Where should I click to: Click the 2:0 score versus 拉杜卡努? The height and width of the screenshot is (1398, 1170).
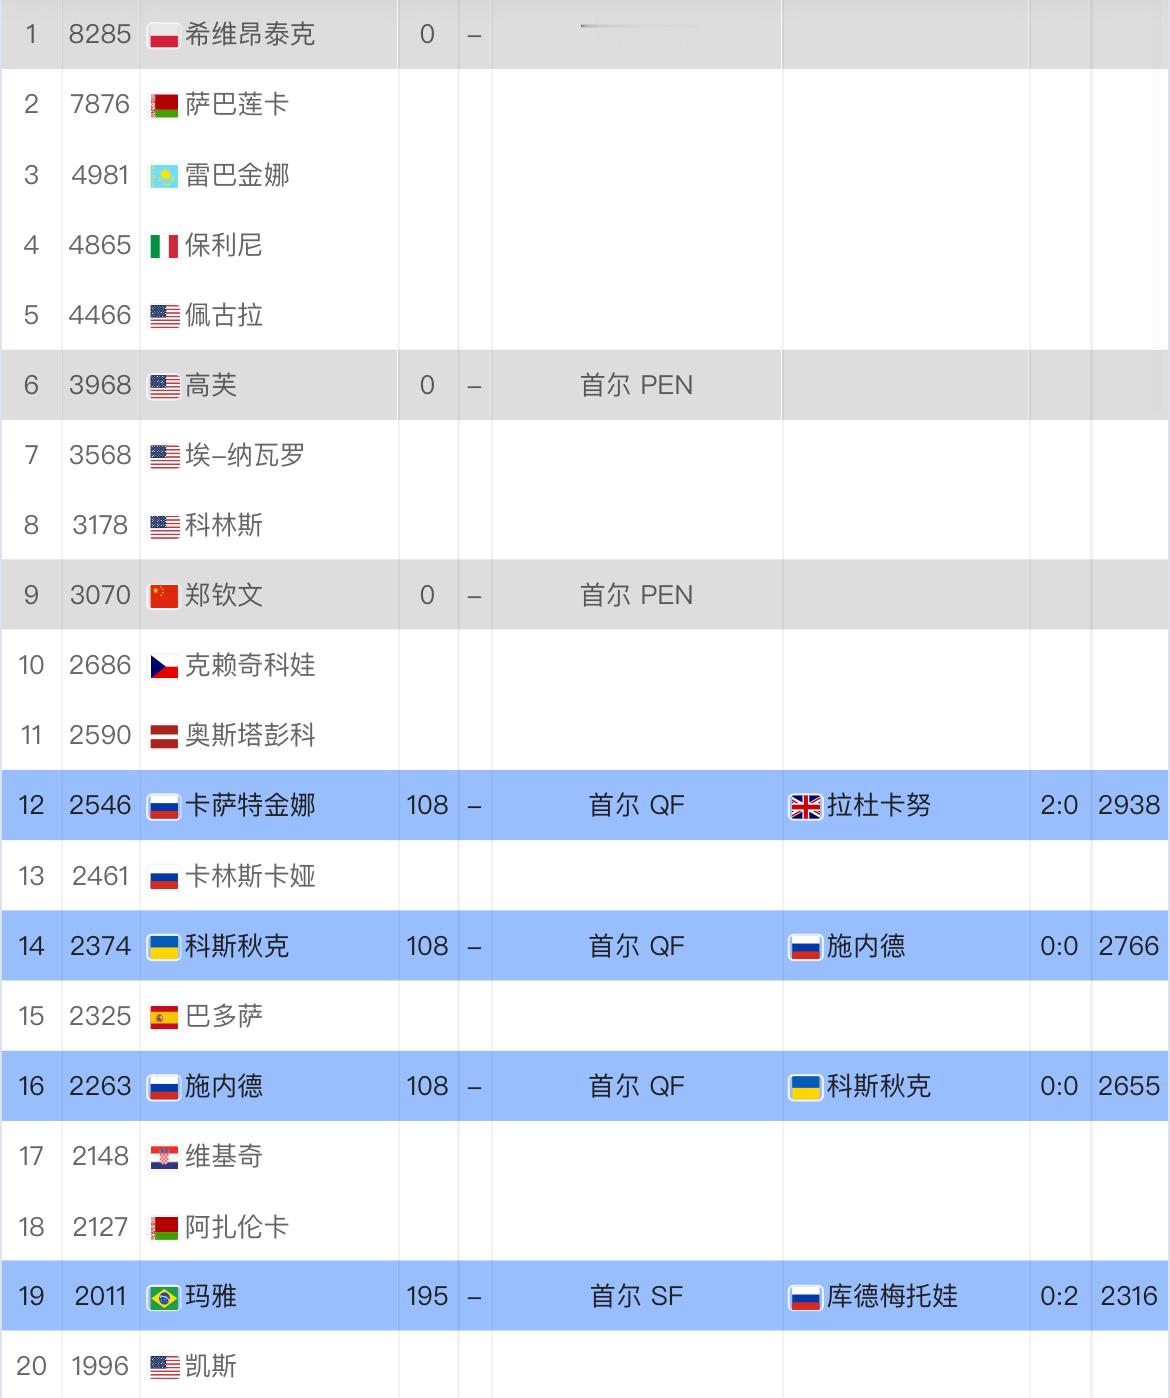[1059, 805]
